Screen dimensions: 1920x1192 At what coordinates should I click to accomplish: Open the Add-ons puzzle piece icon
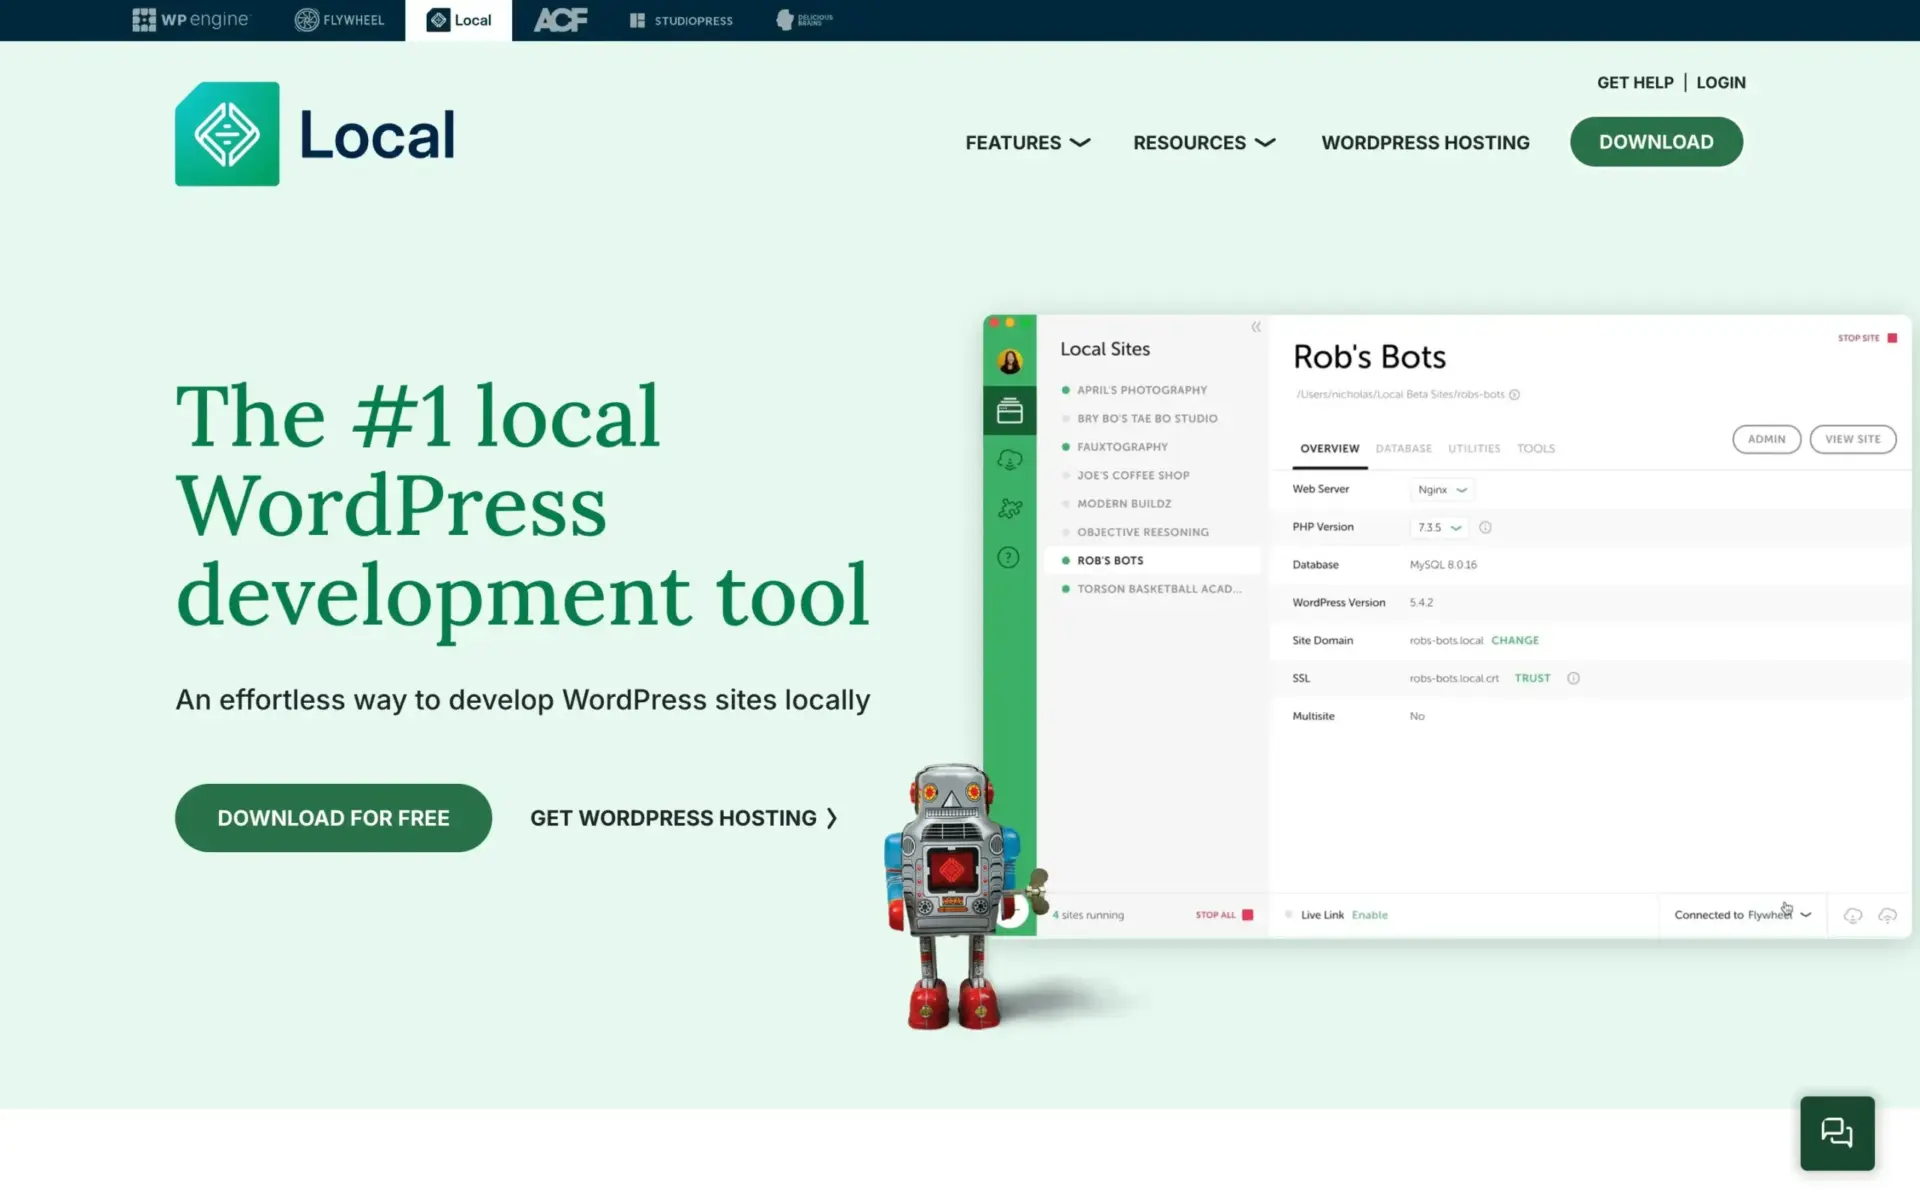tap(1010, 508)
